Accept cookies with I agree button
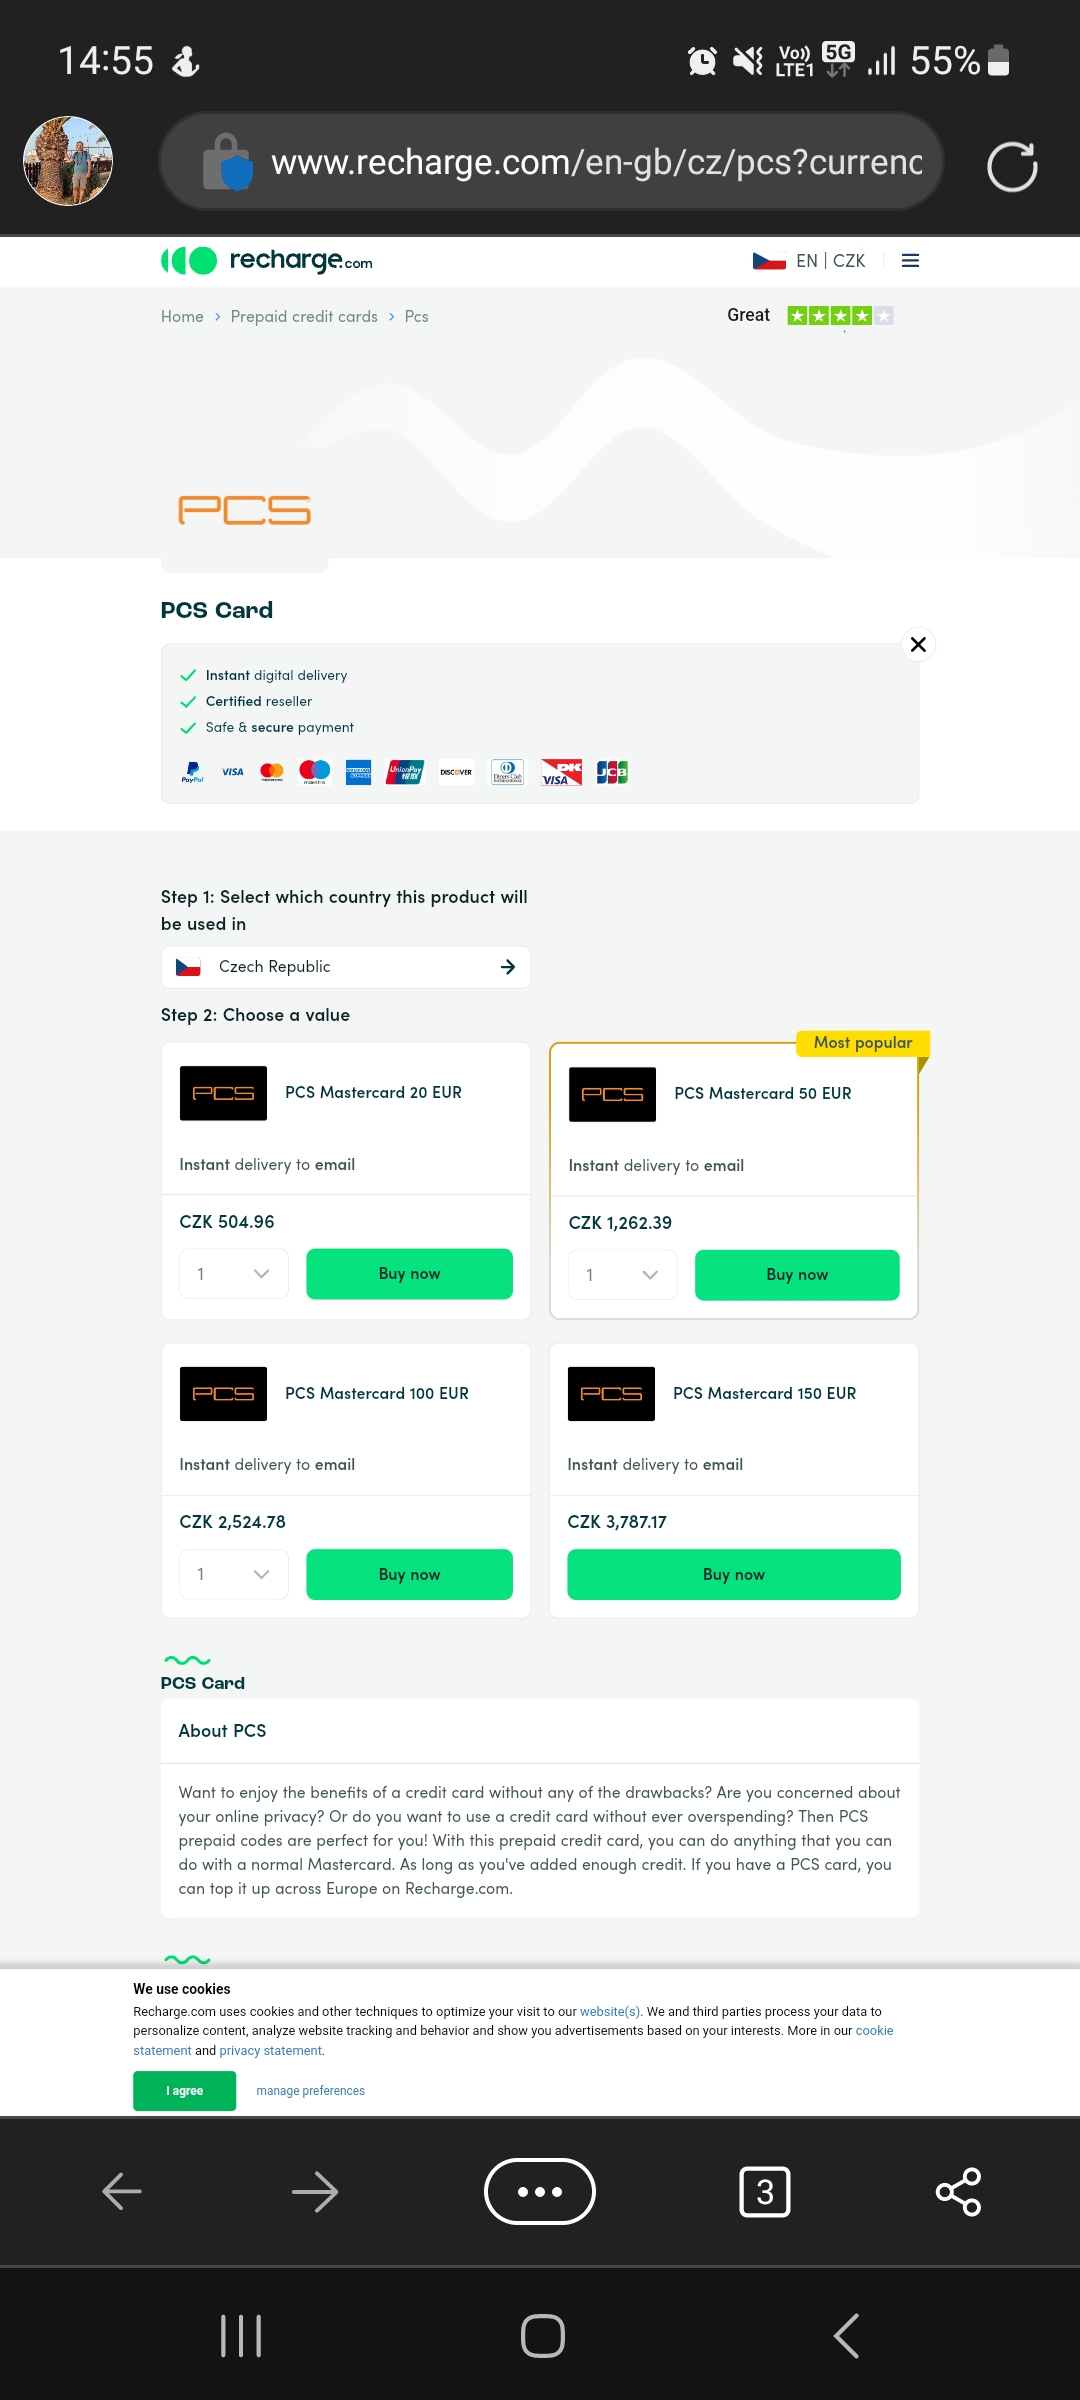Screen dimensions: 1080x2400 click(x=184, y=2091)
